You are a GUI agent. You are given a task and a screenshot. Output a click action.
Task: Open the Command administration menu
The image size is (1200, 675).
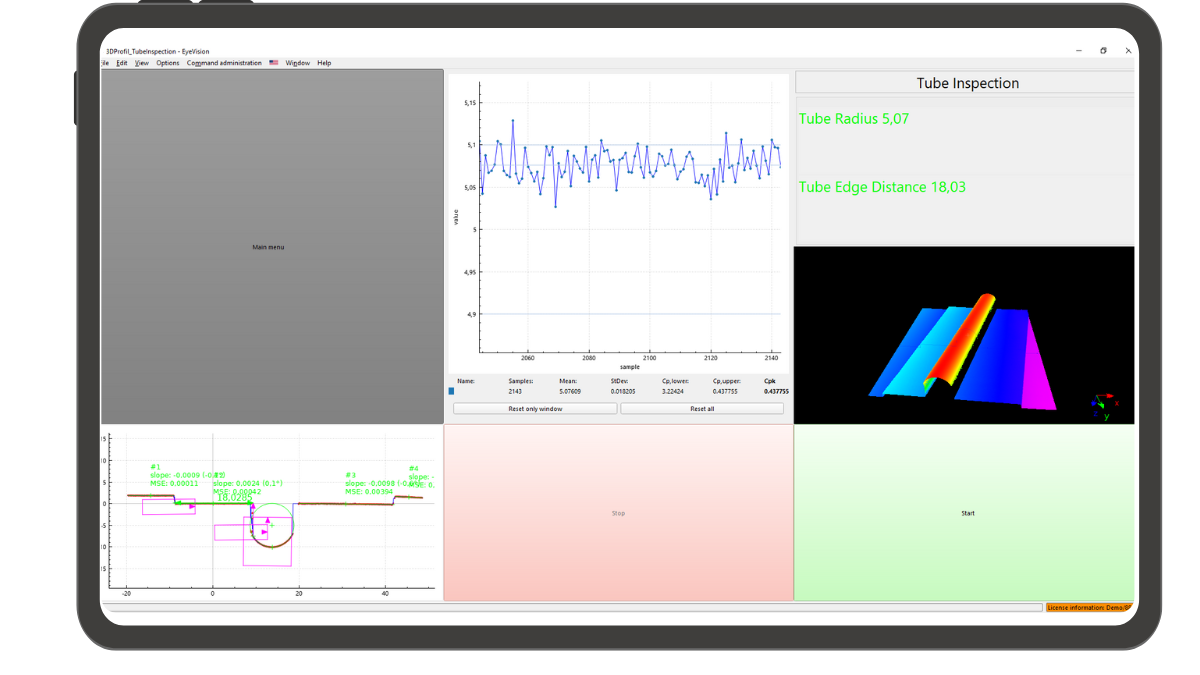224,63
